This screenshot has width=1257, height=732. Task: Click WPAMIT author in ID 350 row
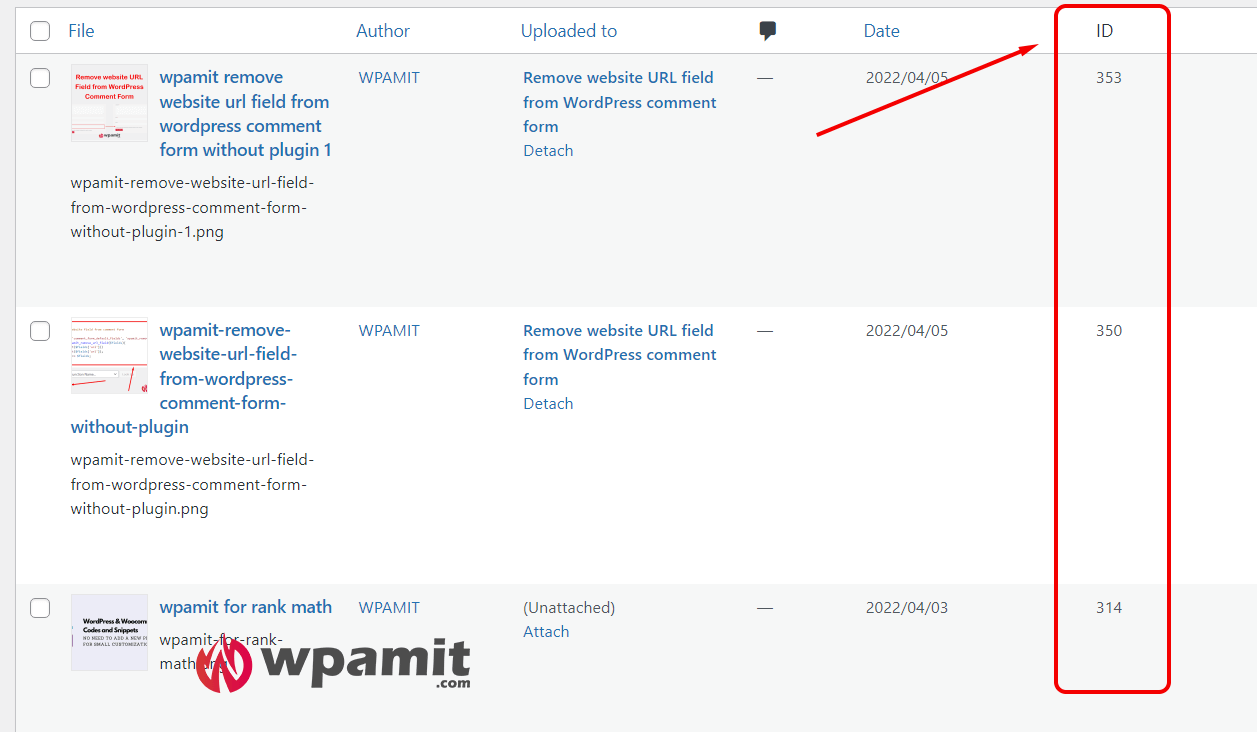click(x=389, y=331)
